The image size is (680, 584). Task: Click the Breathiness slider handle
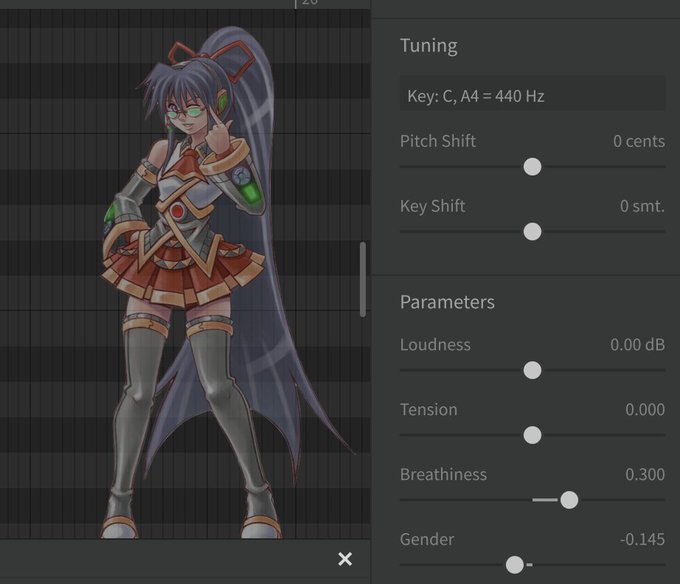pos(569,500)
